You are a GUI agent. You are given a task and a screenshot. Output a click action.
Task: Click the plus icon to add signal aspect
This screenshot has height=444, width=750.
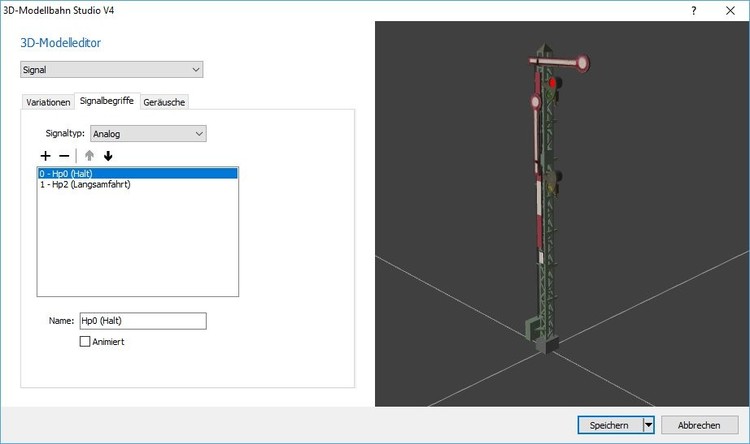[45, 156]
